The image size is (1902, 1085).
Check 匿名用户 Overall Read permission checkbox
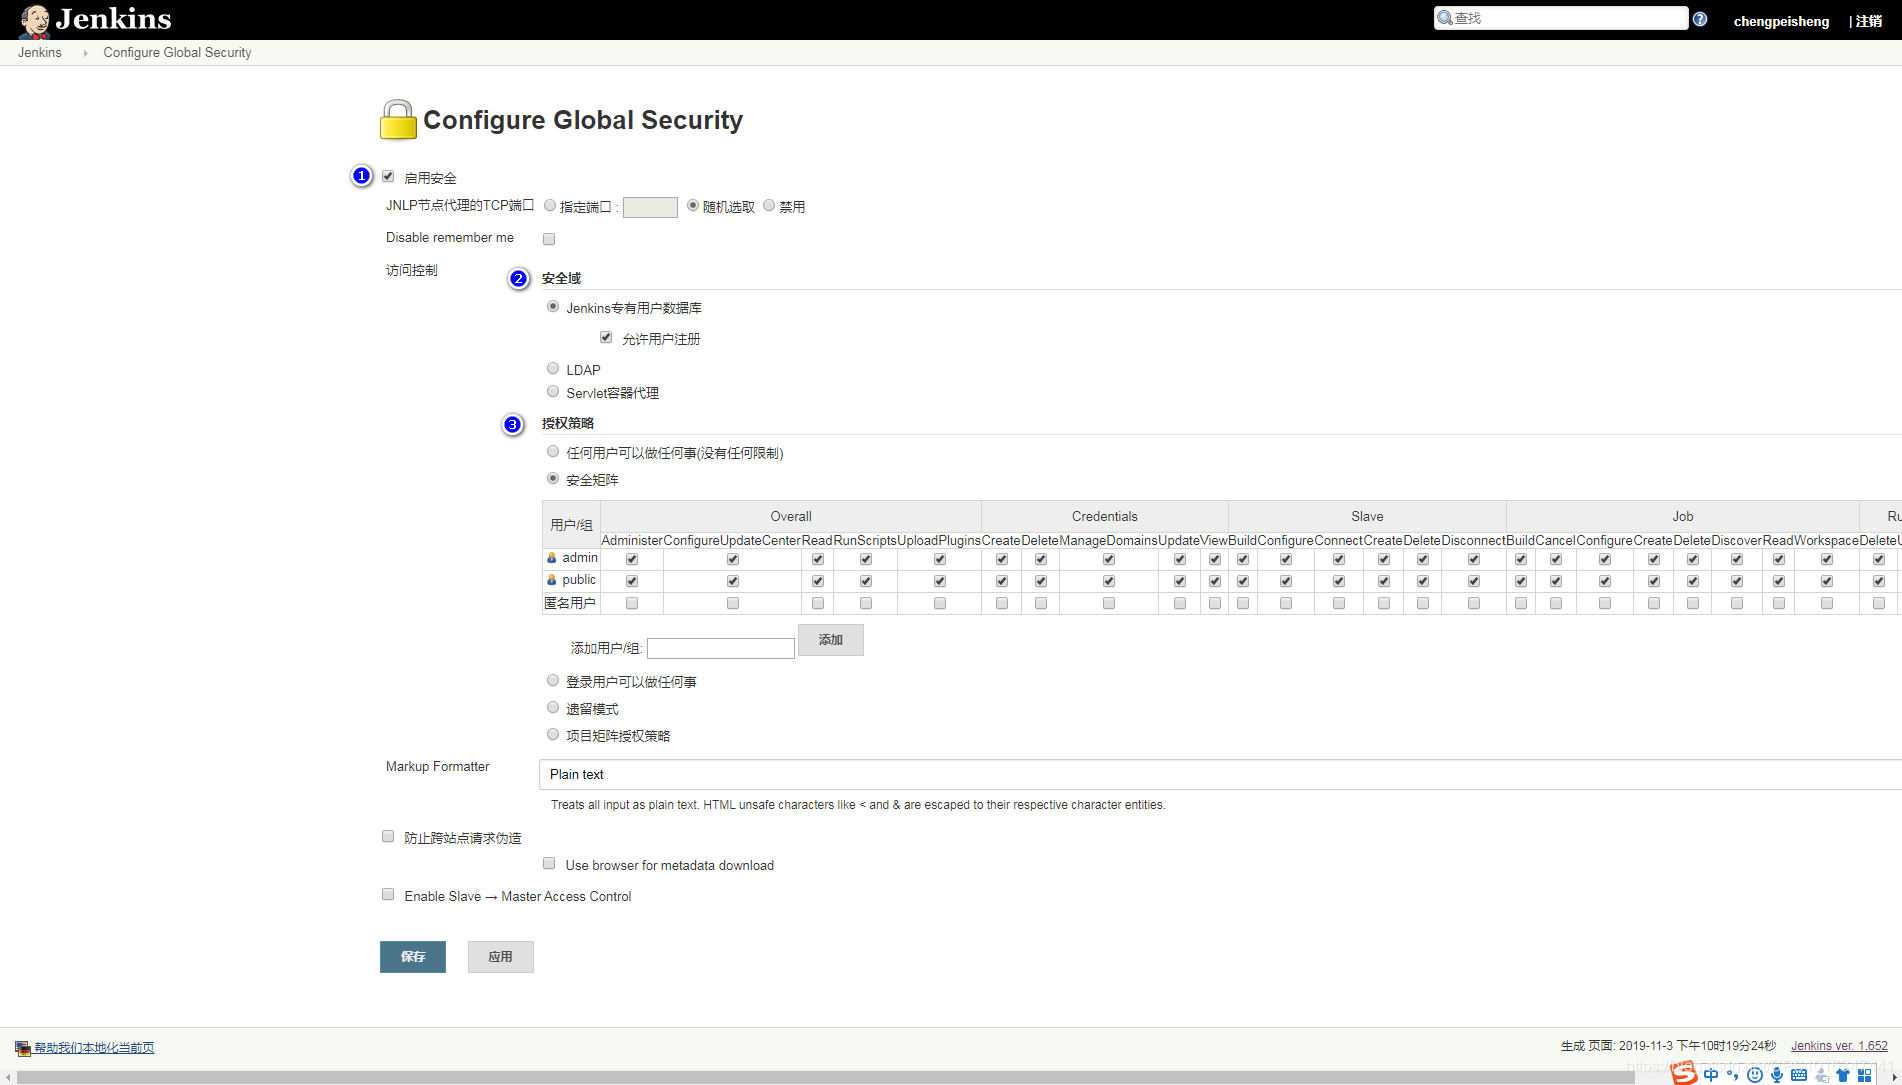818,603
